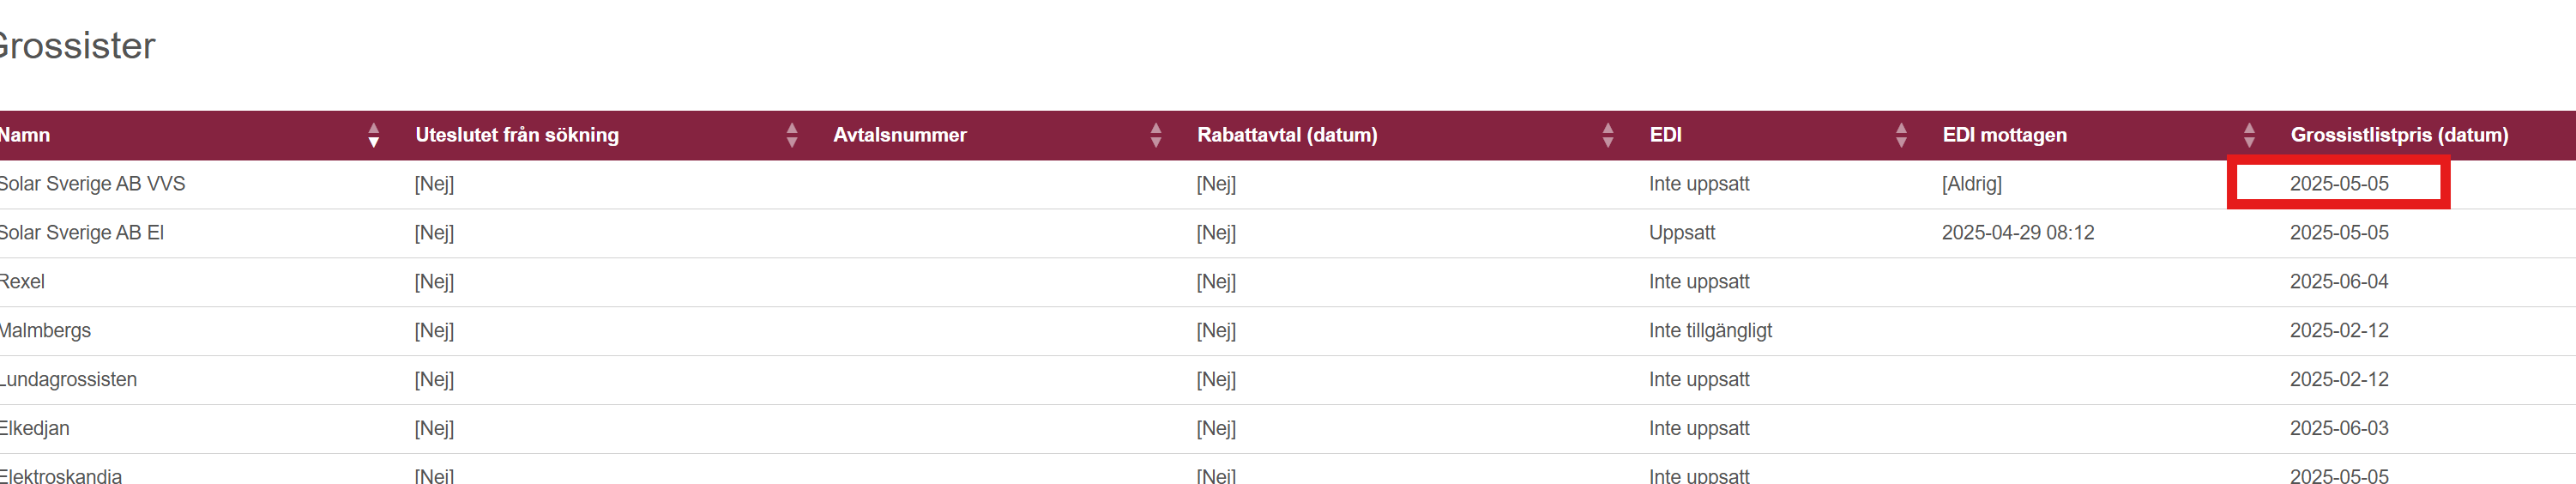Sort by Rabattavtal (datum) arrows
The height and width of the screenshot is (484, 2576).
[1607, 135]
